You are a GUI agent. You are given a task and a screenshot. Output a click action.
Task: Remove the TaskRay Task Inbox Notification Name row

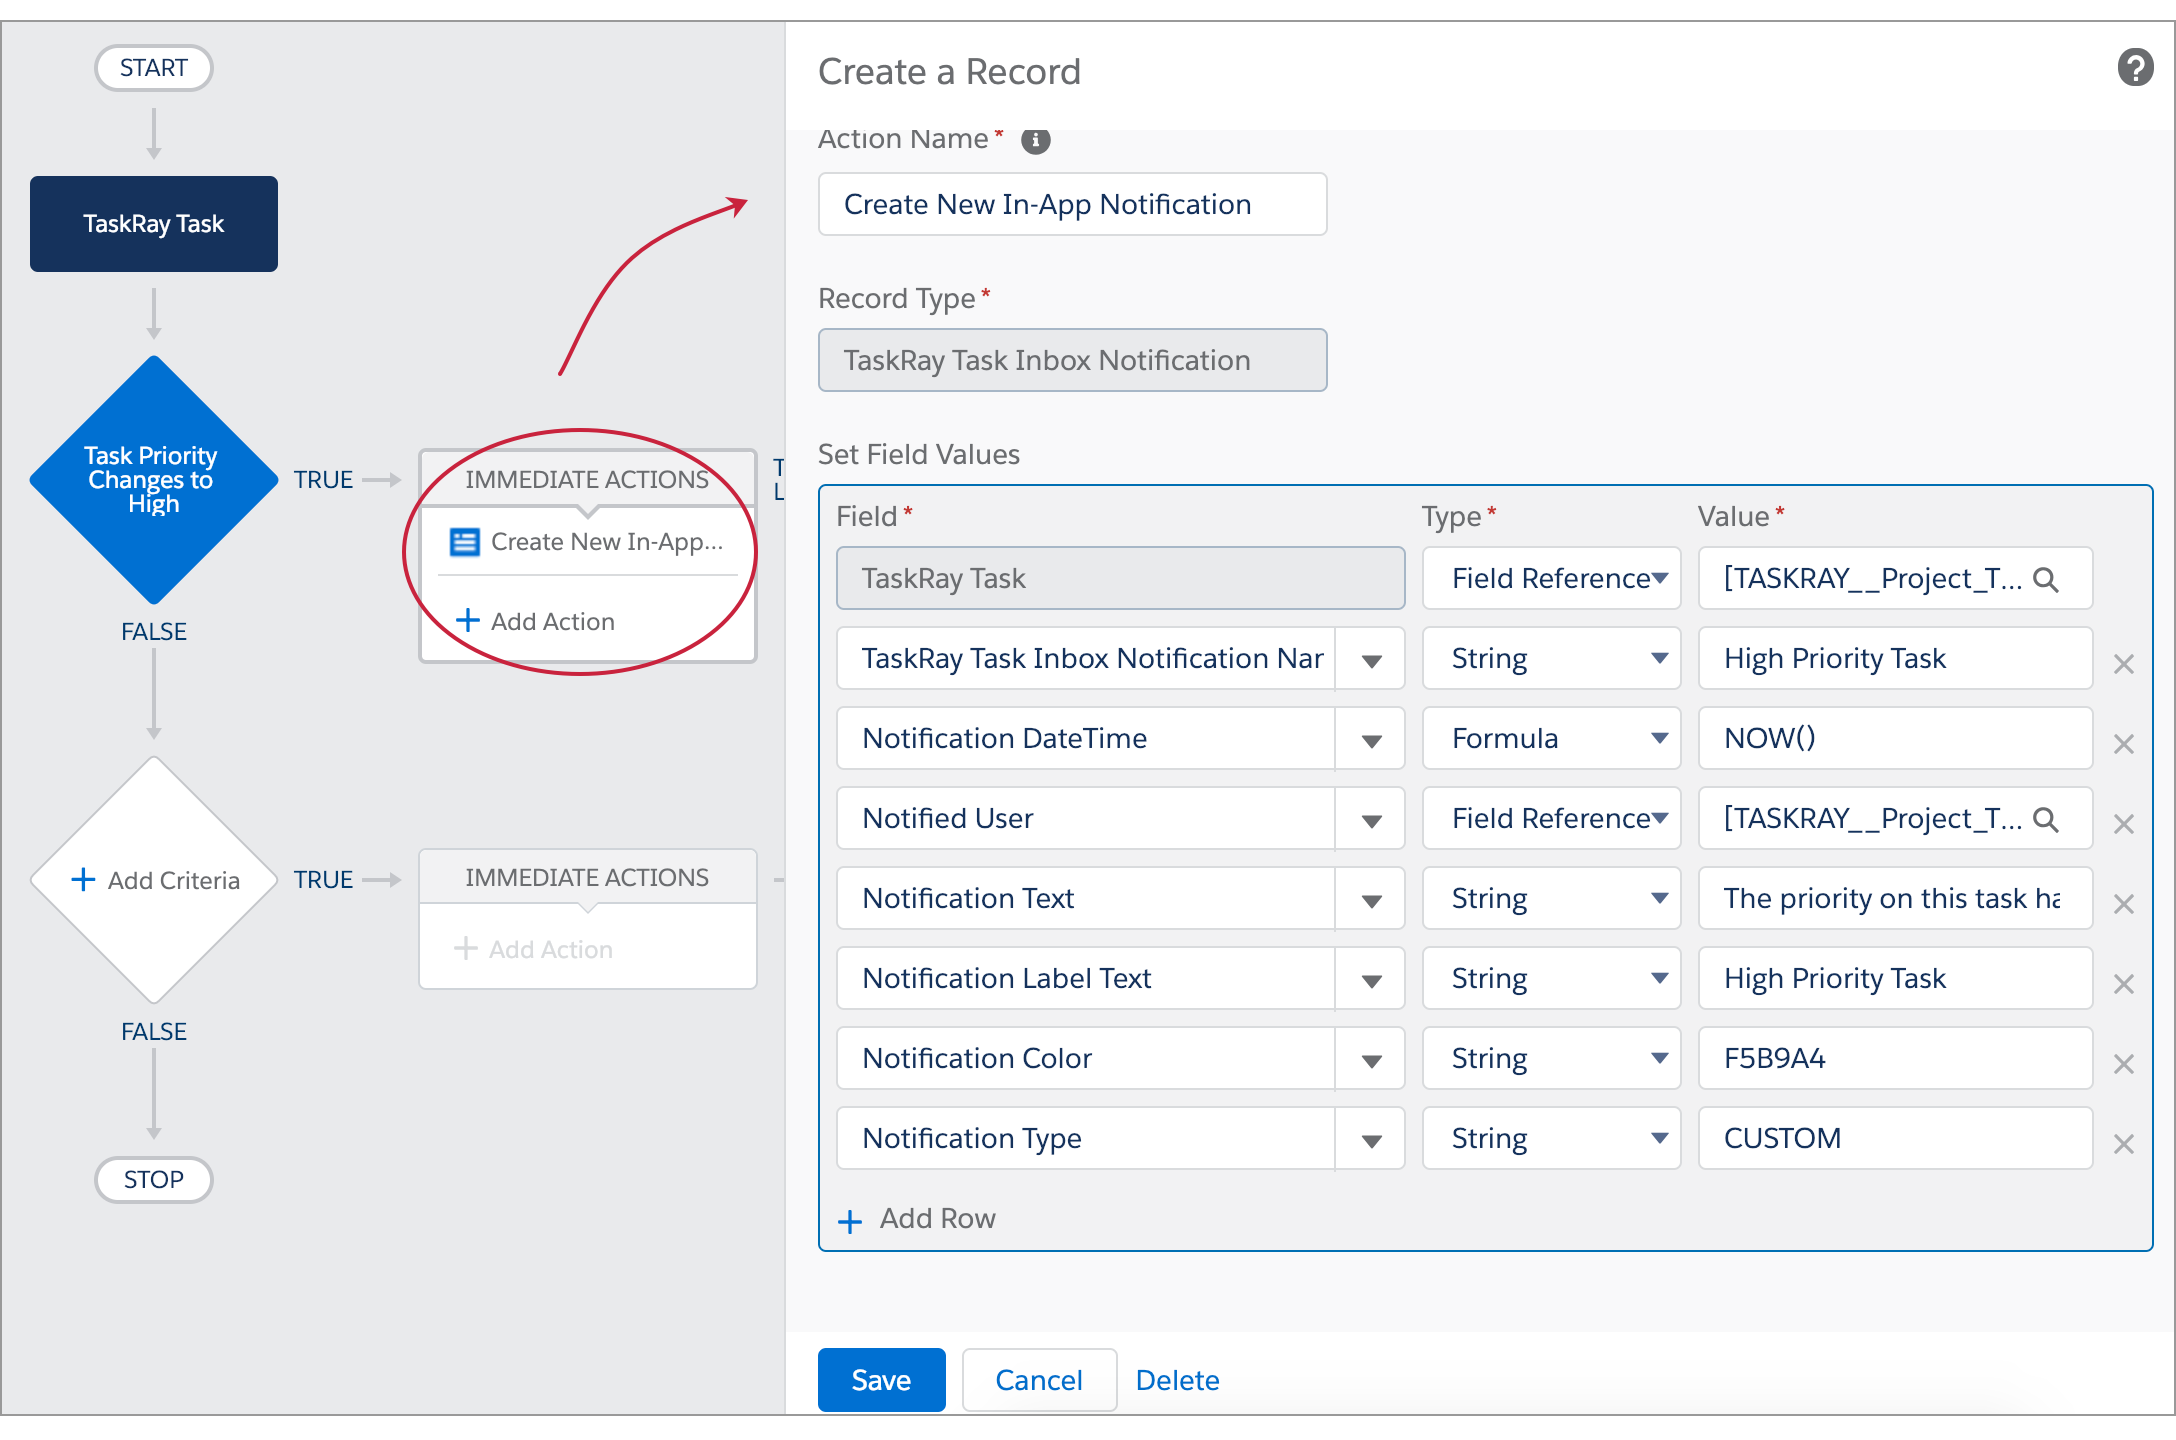coord(2124,664)
